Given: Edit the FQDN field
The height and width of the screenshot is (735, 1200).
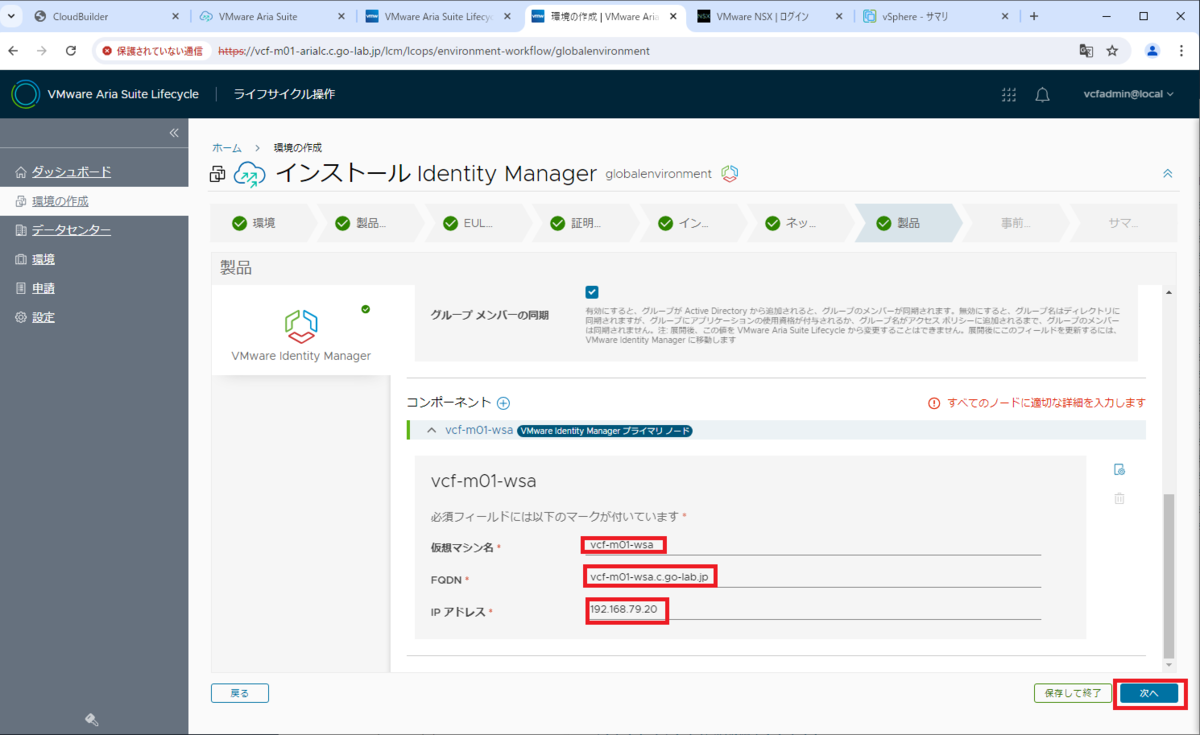Looking at the screenshot, I should pyautogui.click(x=812, y=577).
